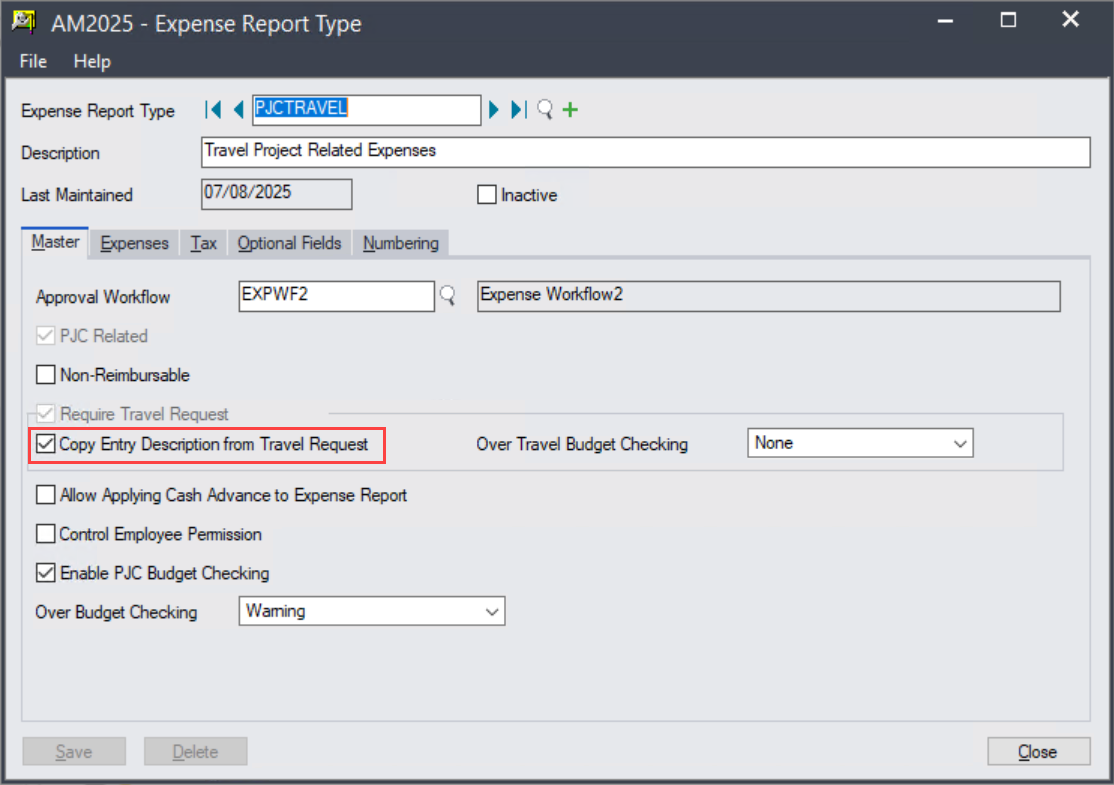Click the Save button
Image resolution: width=1114 pixels, height=785 pixels.
pyautogui.click(x=74, y=752)
